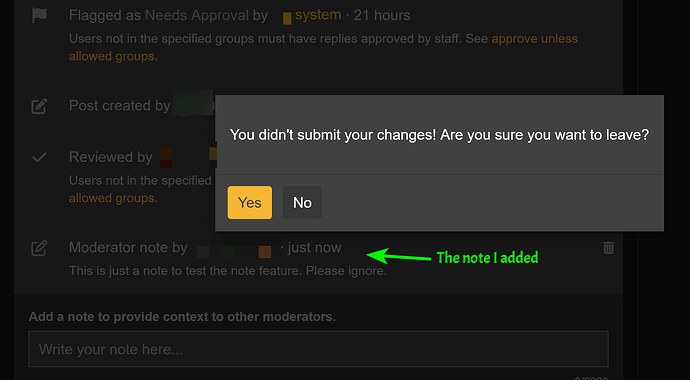The width and height of the screenshot is (690, 380).
Task: Click the checkmark icon beside Reviewed by
Action: pos(39,157)
